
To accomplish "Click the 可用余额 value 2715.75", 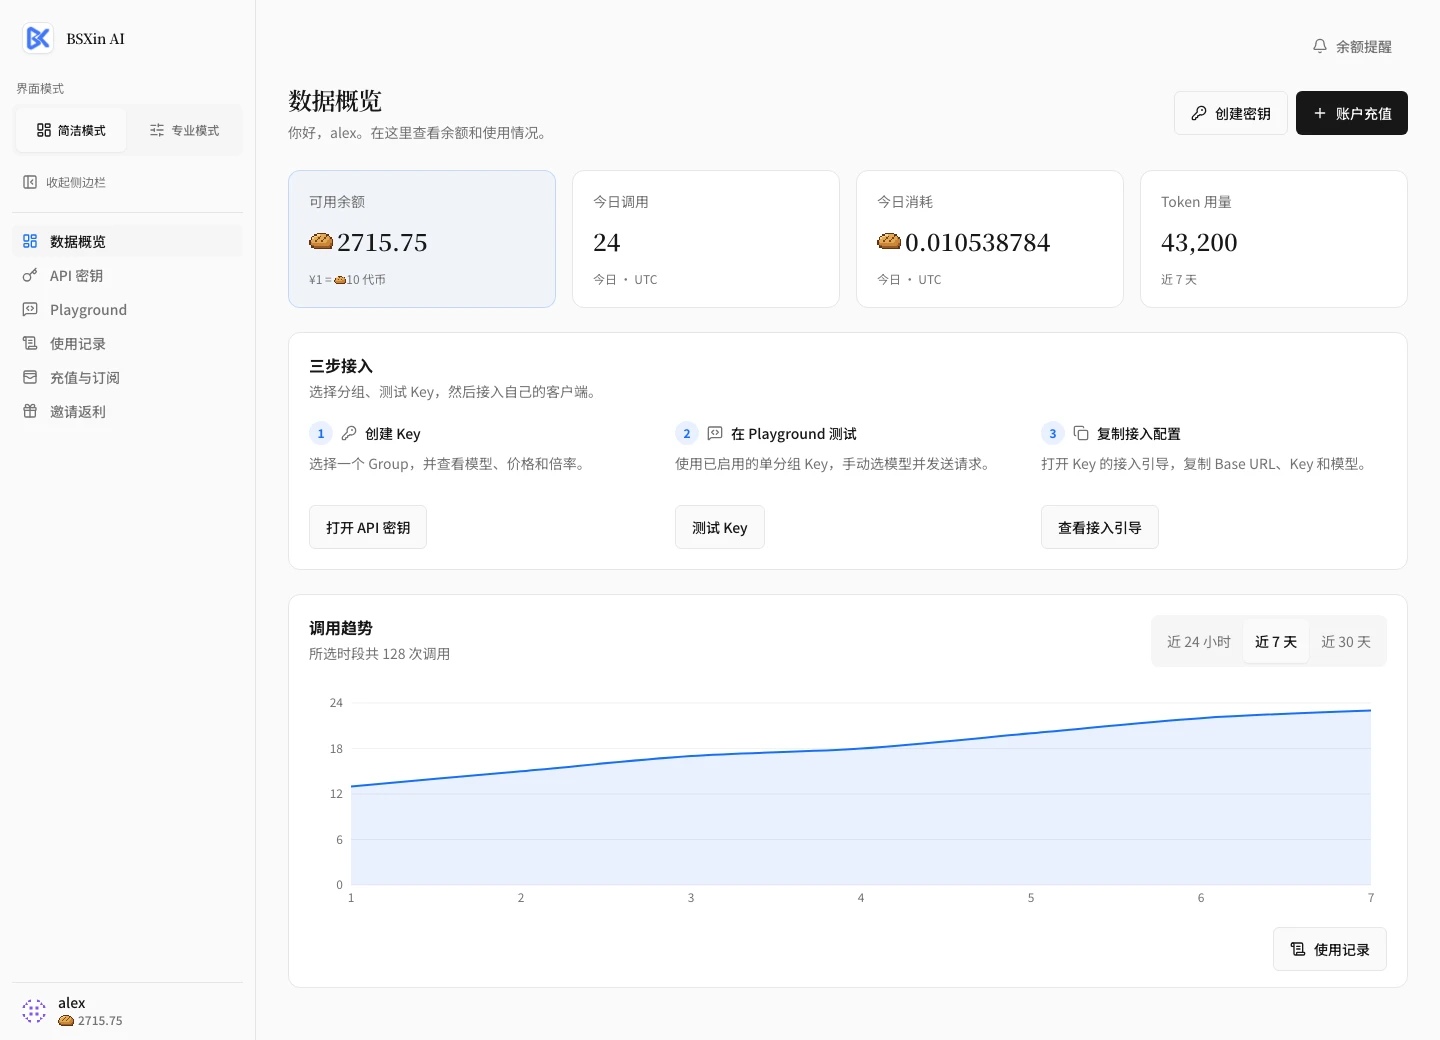I will pyautogui.click(x=382, y=242).
